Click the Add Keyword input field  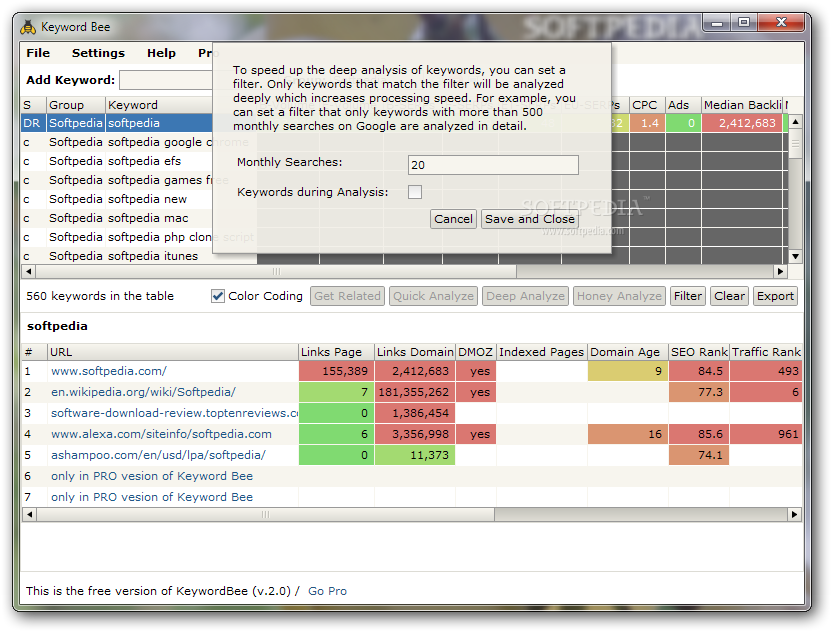pyautogui.click(x=166, y=80)
